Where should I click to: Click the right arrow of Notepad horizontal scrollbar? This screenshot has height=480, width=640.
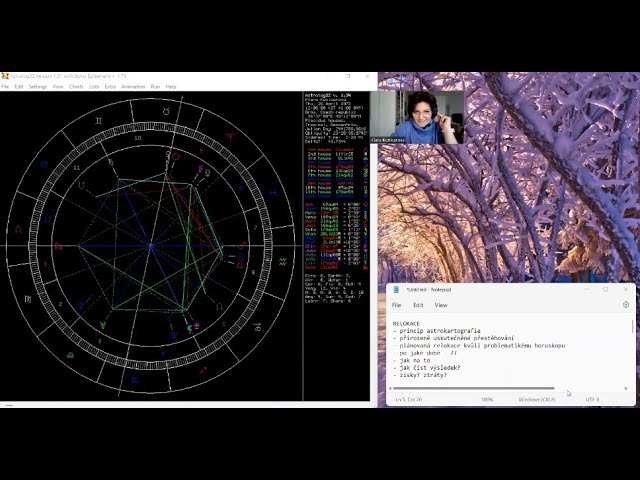click(x=627, y=388)
